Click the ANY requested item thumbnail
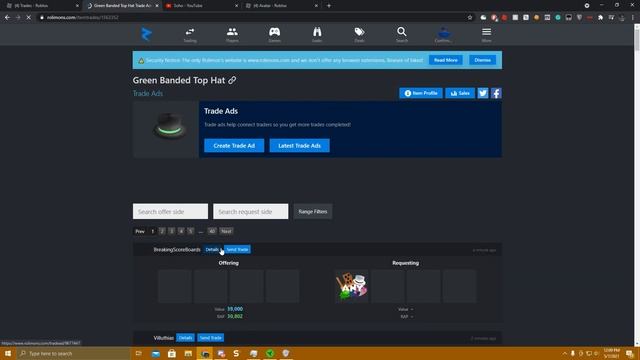The height and width of the screenshot is (360, 640). coord(351,286)
